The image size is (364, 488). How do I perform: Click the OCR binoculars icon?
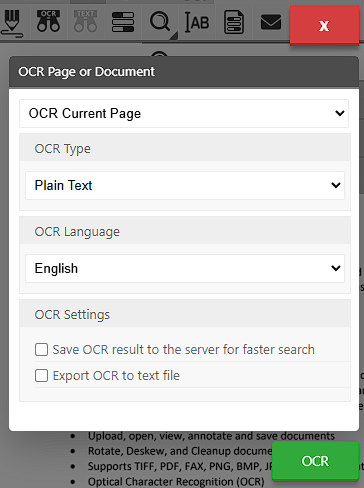[49, 21]
